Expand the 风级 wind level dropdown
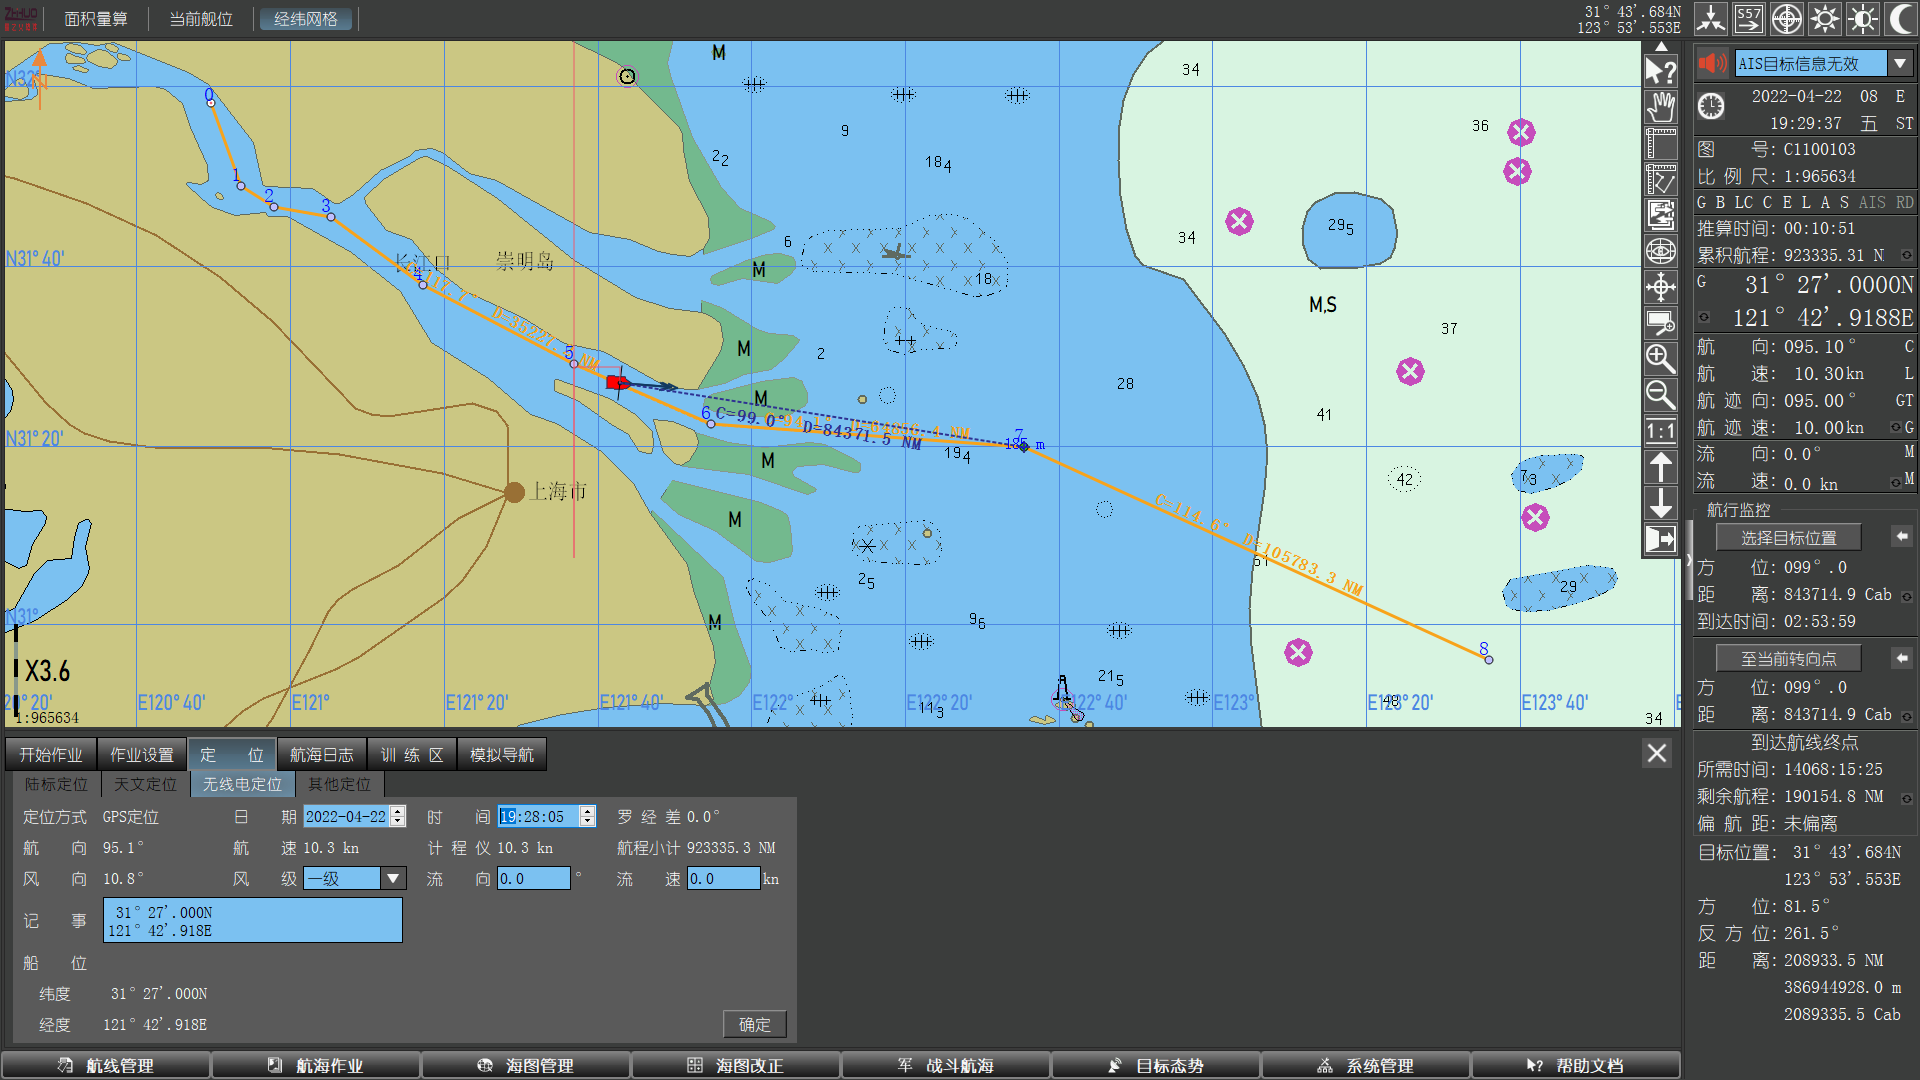Image resolution: width=1920 pixels, height=1080 pixels. pos(393,879)
